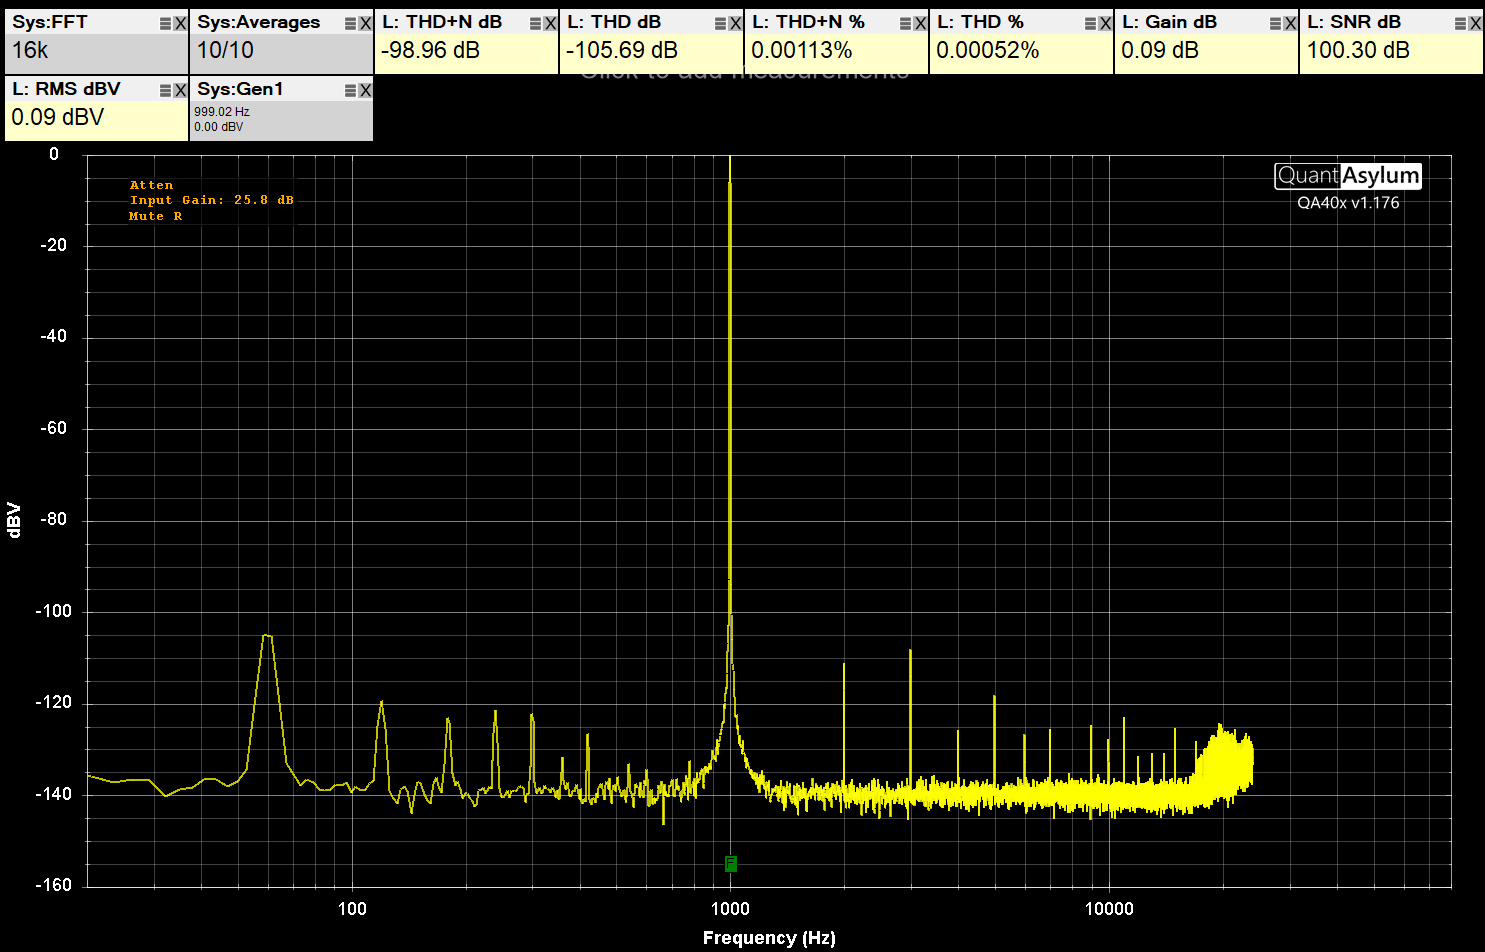Open menu icon on THD+N % tile
Image resolution: width=1485 pixels, height=952 pixels.
(906, 23)
